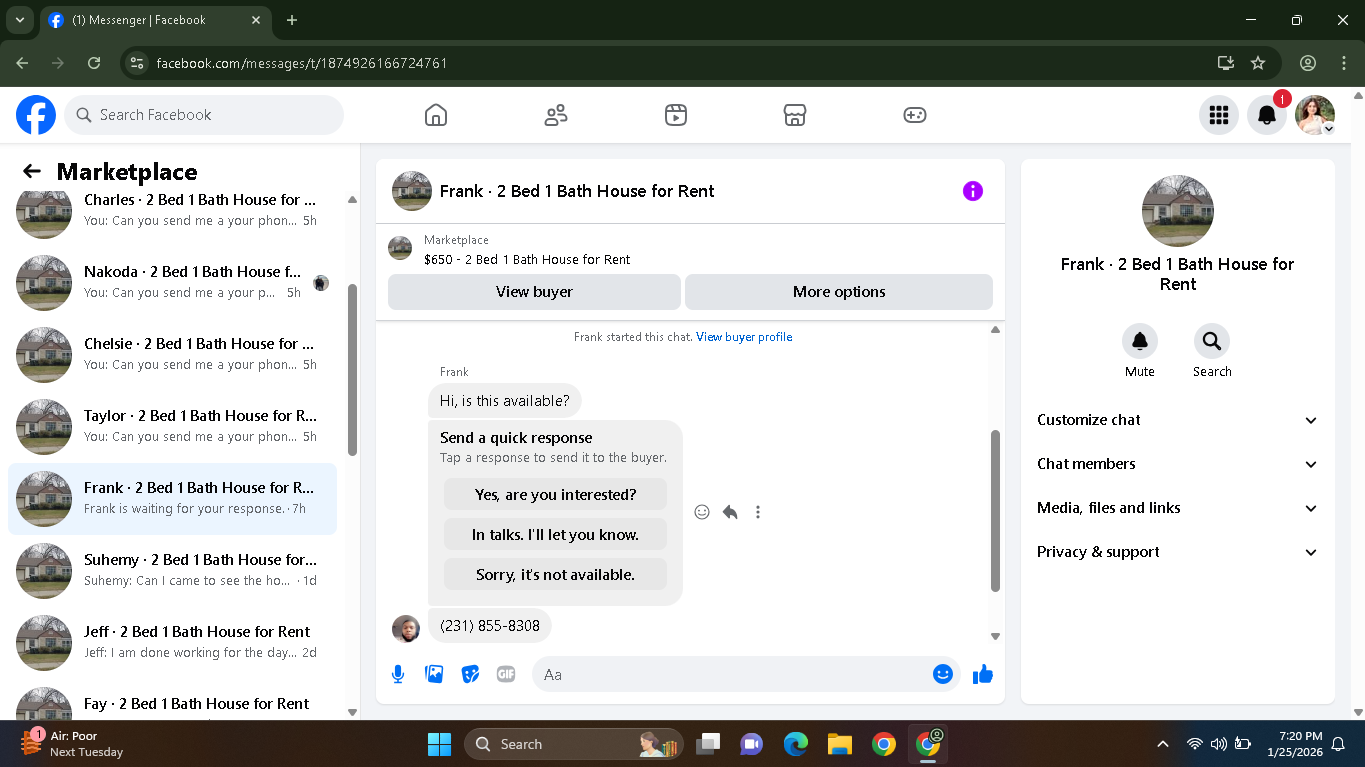React to message with emoji icon
Image resolution: width=1365 pixels, height=767 pixels.
702,512
